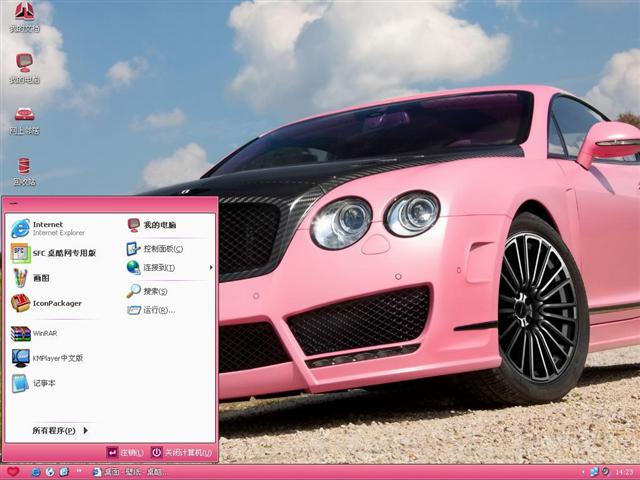Viewport: 640px width, 480px height.
Task: Click the 14:23 system tray clock
Action: coord(624,472)
